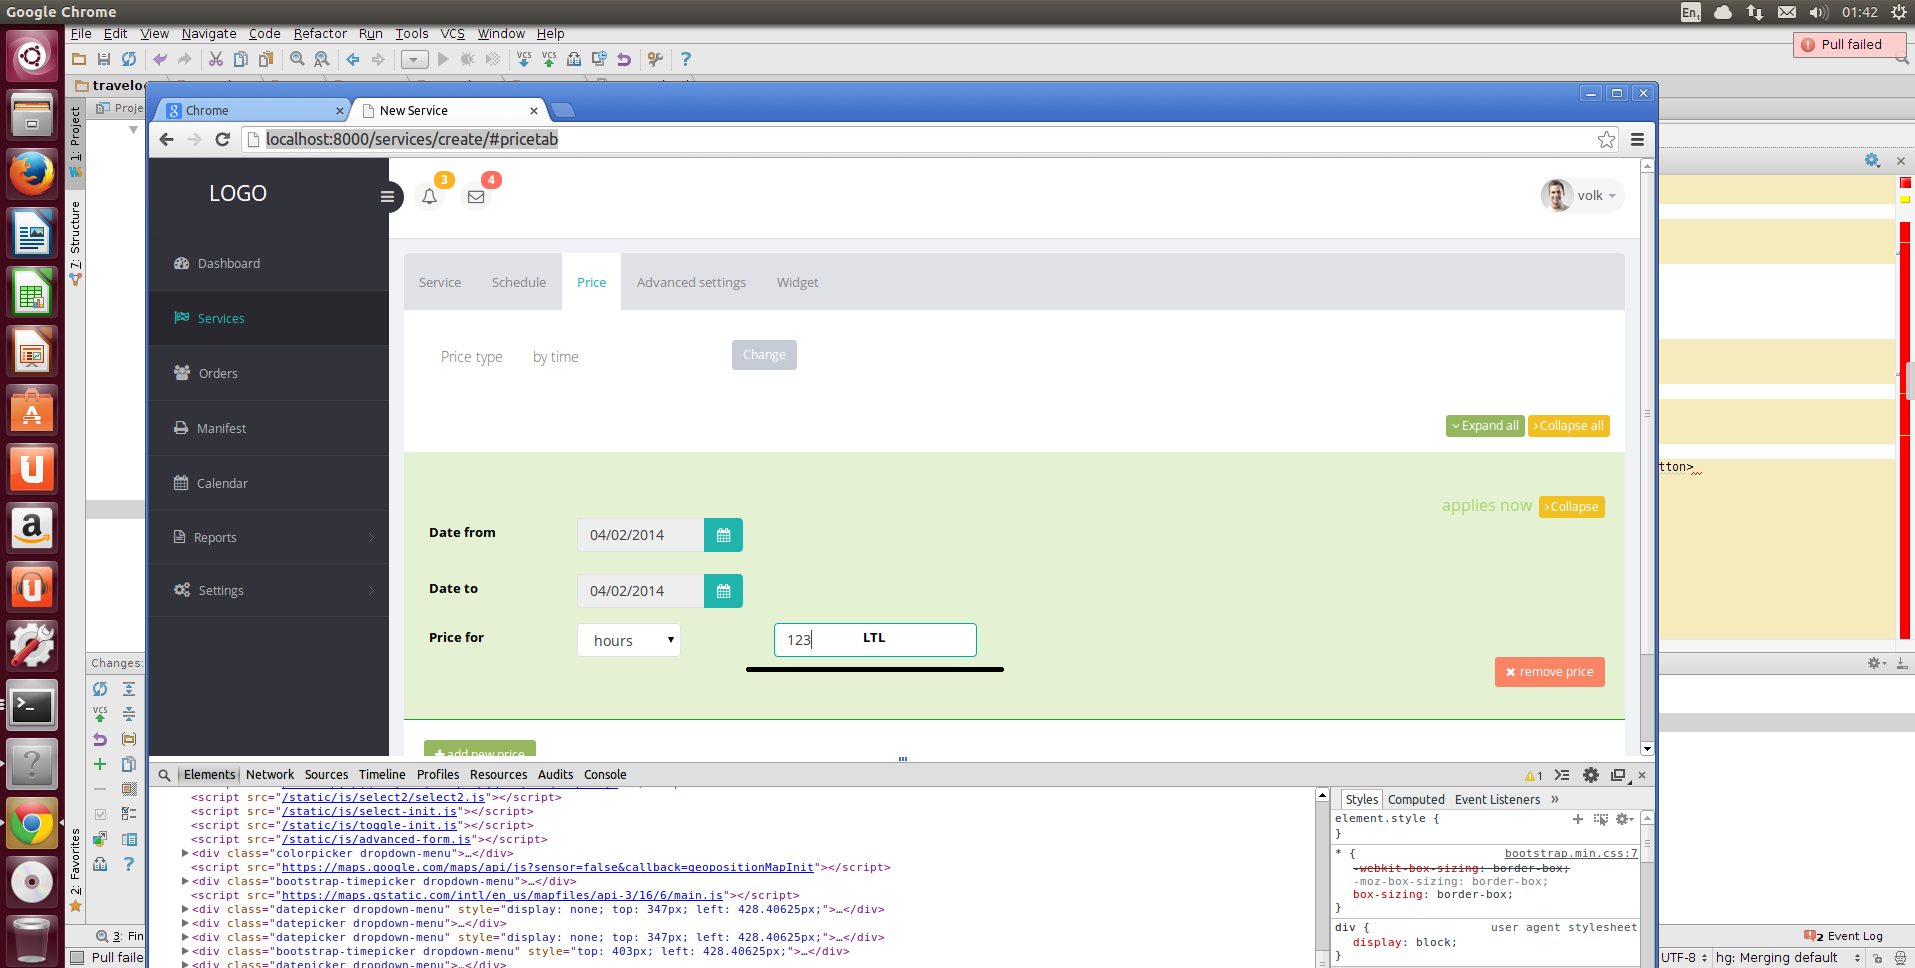Switch to the Widget tab
The image size is (1915, 968).
tap(797, 283)
